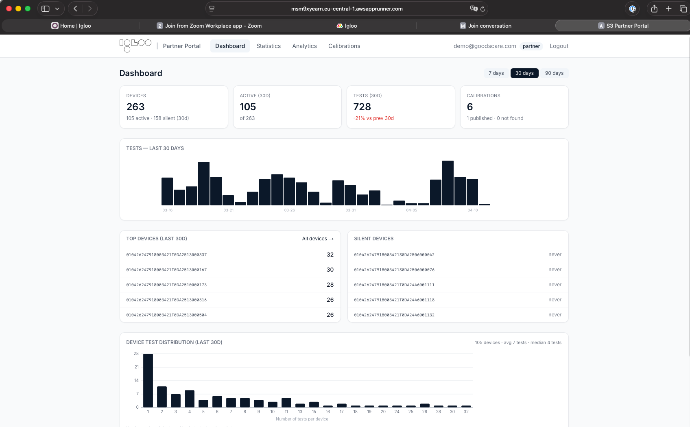The height and width of the screenshot is (427, 690).
Task: Click the browser forward arrow
Action: [89, 8]
